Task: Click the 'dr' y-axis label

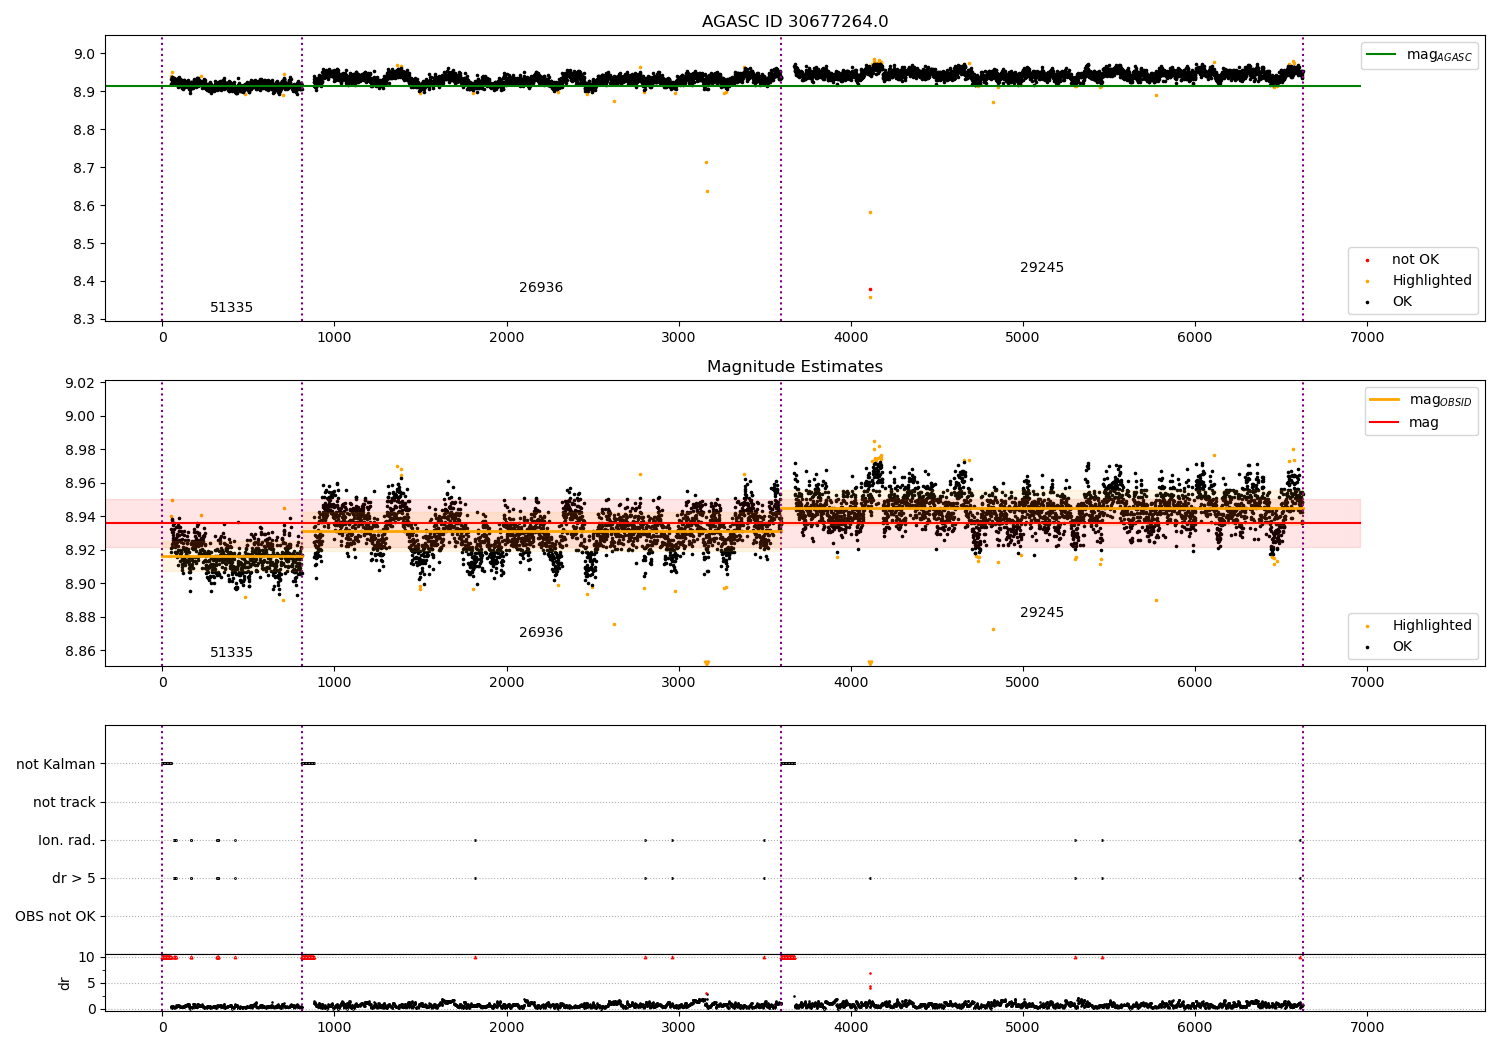Action: (x=65, y=983)
